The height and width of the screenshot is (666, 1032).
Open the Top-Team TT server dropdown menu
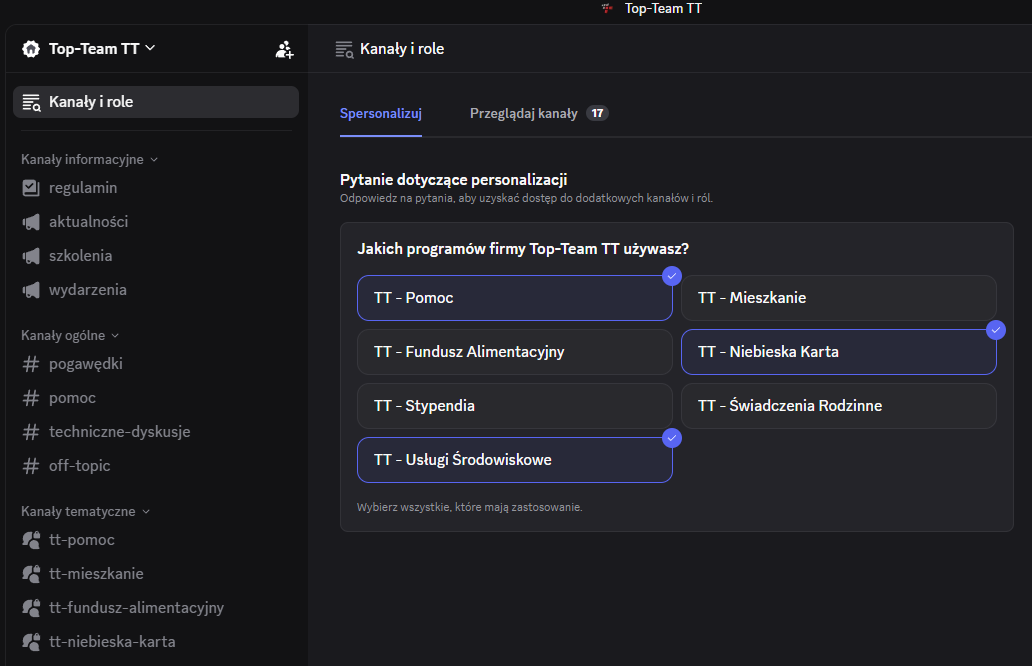click(101, 49)
